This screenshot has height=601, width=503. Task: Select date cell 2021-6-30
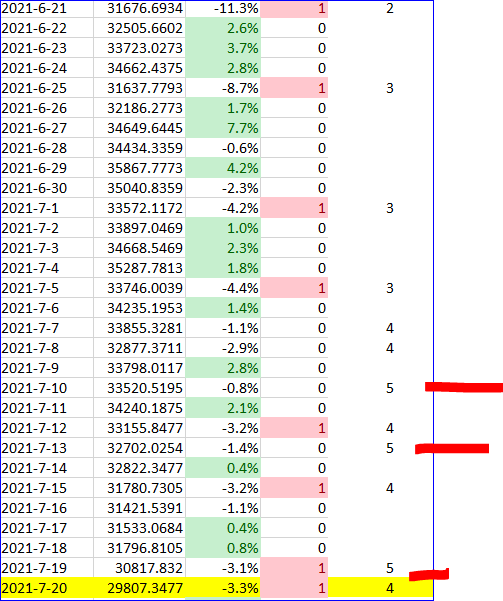47,188
